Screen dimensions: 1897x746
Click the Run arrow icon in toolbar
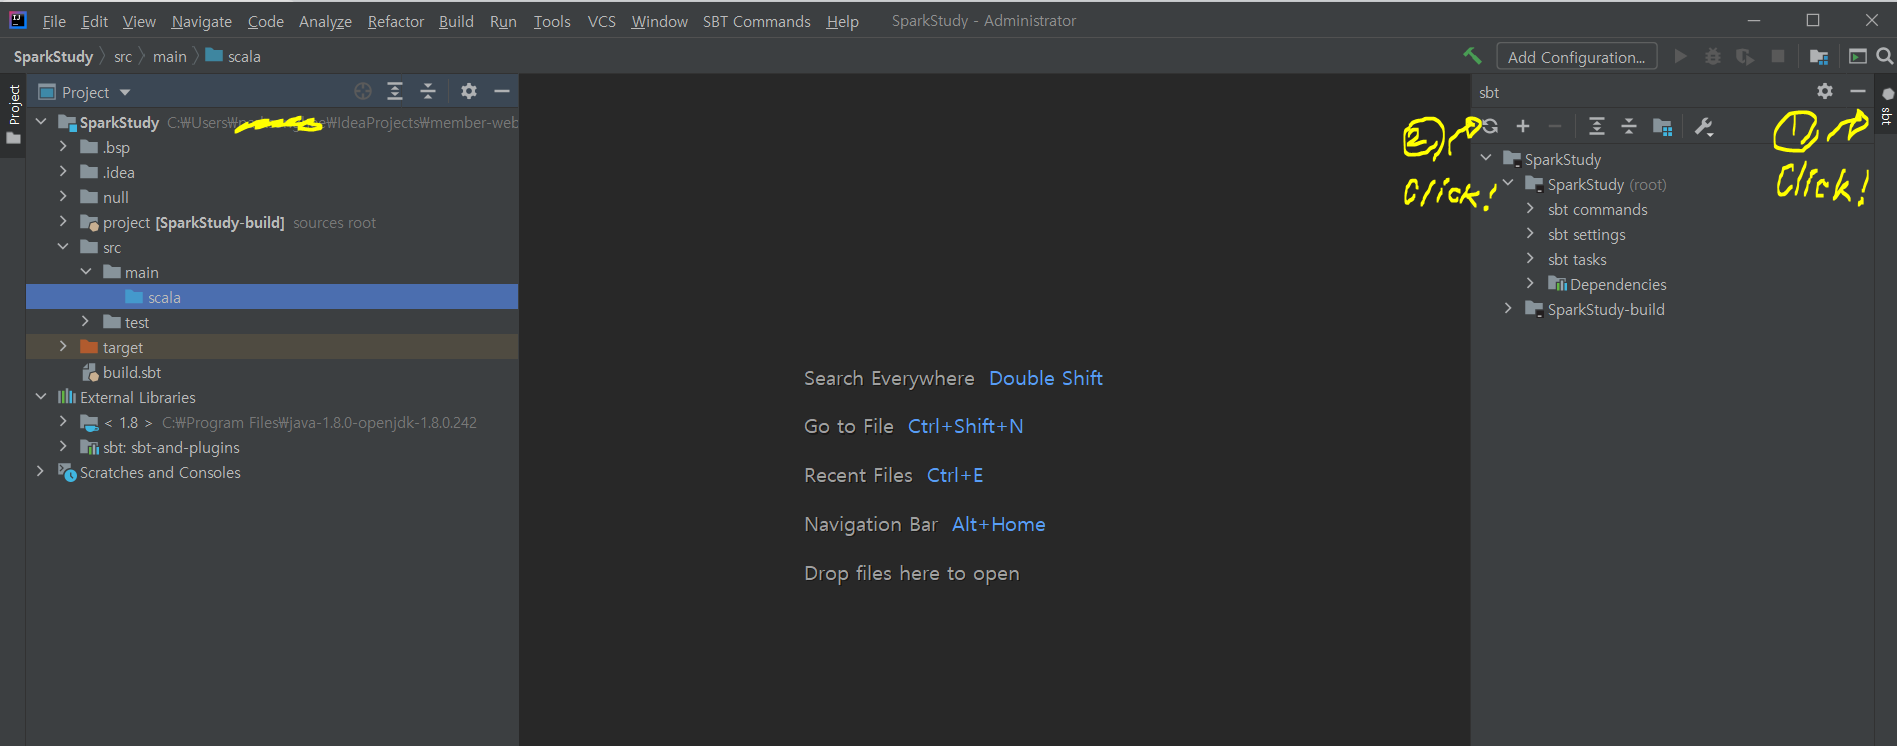click(x=1680, y=56)
